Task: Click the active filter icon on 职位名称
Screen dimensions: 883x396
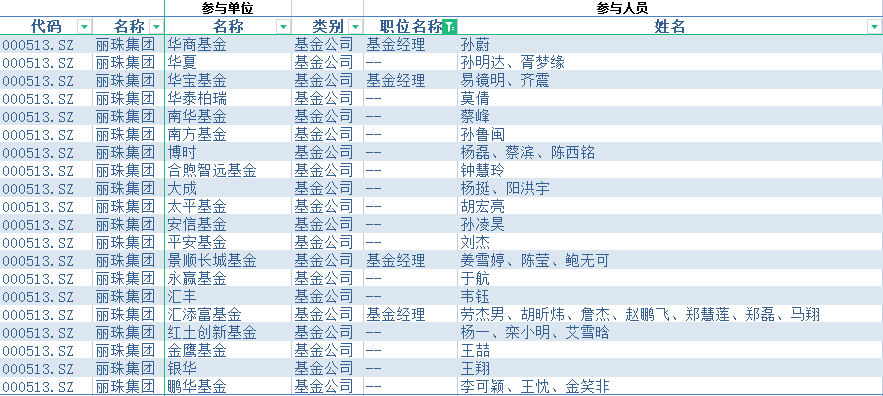Action: 449,26
